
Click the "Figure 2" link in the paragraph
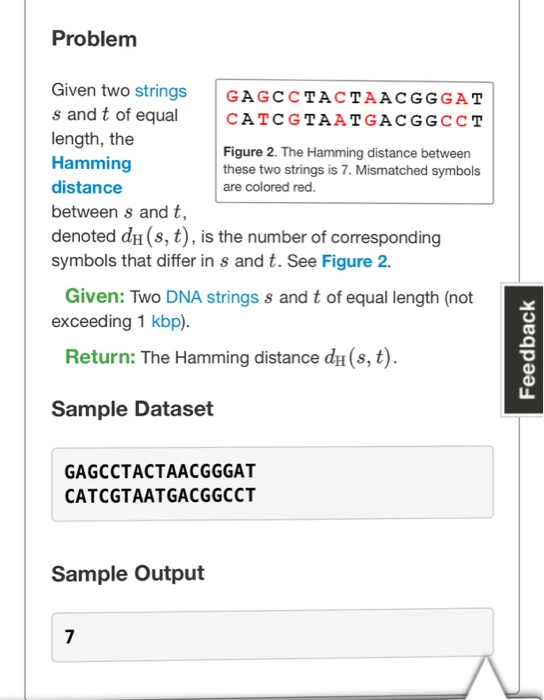(355, 261)
